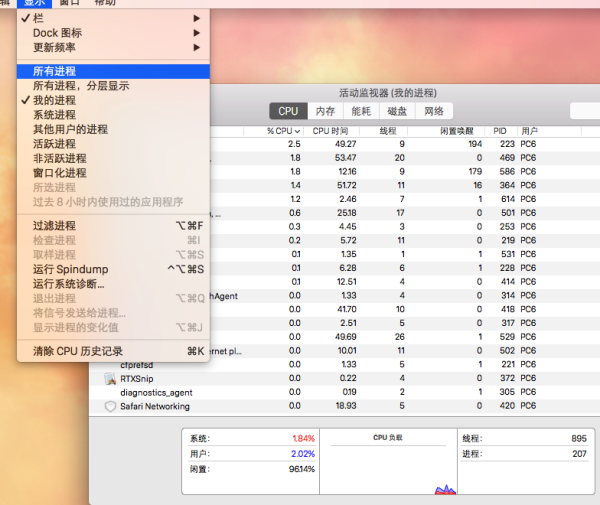
Task: Open the Dock 图标 submenu
Action: [x=113, y=33]
